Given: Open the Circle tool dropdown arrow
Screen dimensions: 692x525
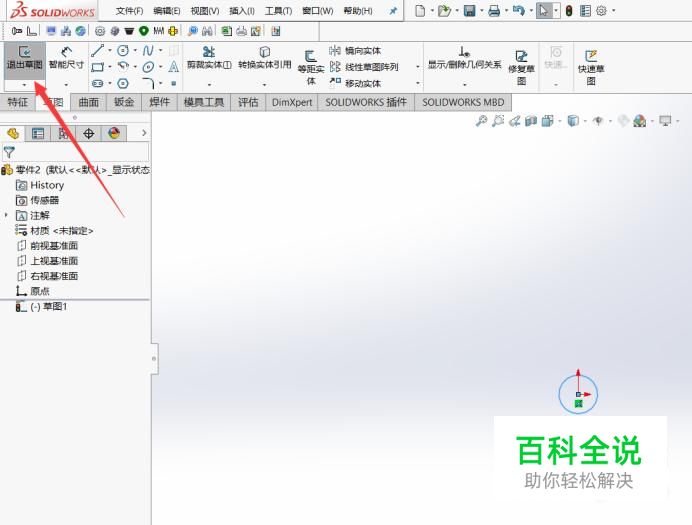Looking at the screenshot, I should pos(135,50).
